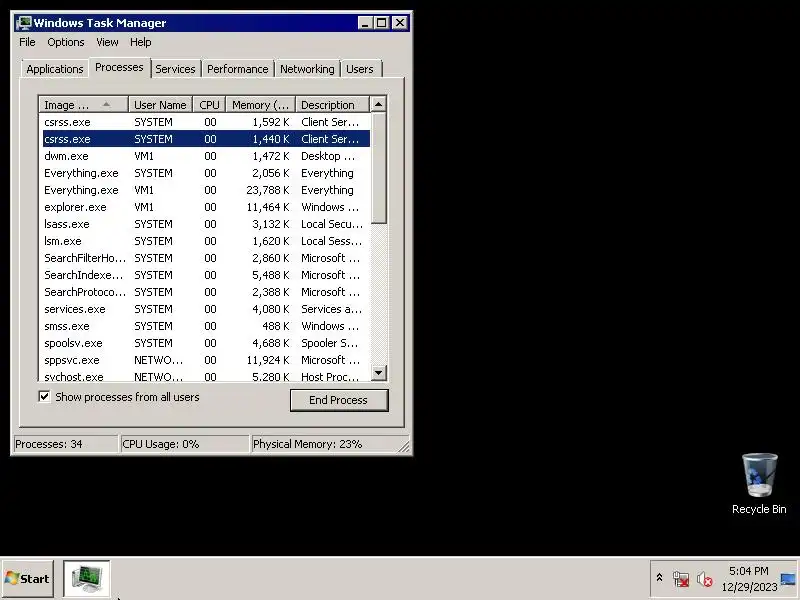
Task: Open the network status tray icon
Action: [x=681, y=579]
